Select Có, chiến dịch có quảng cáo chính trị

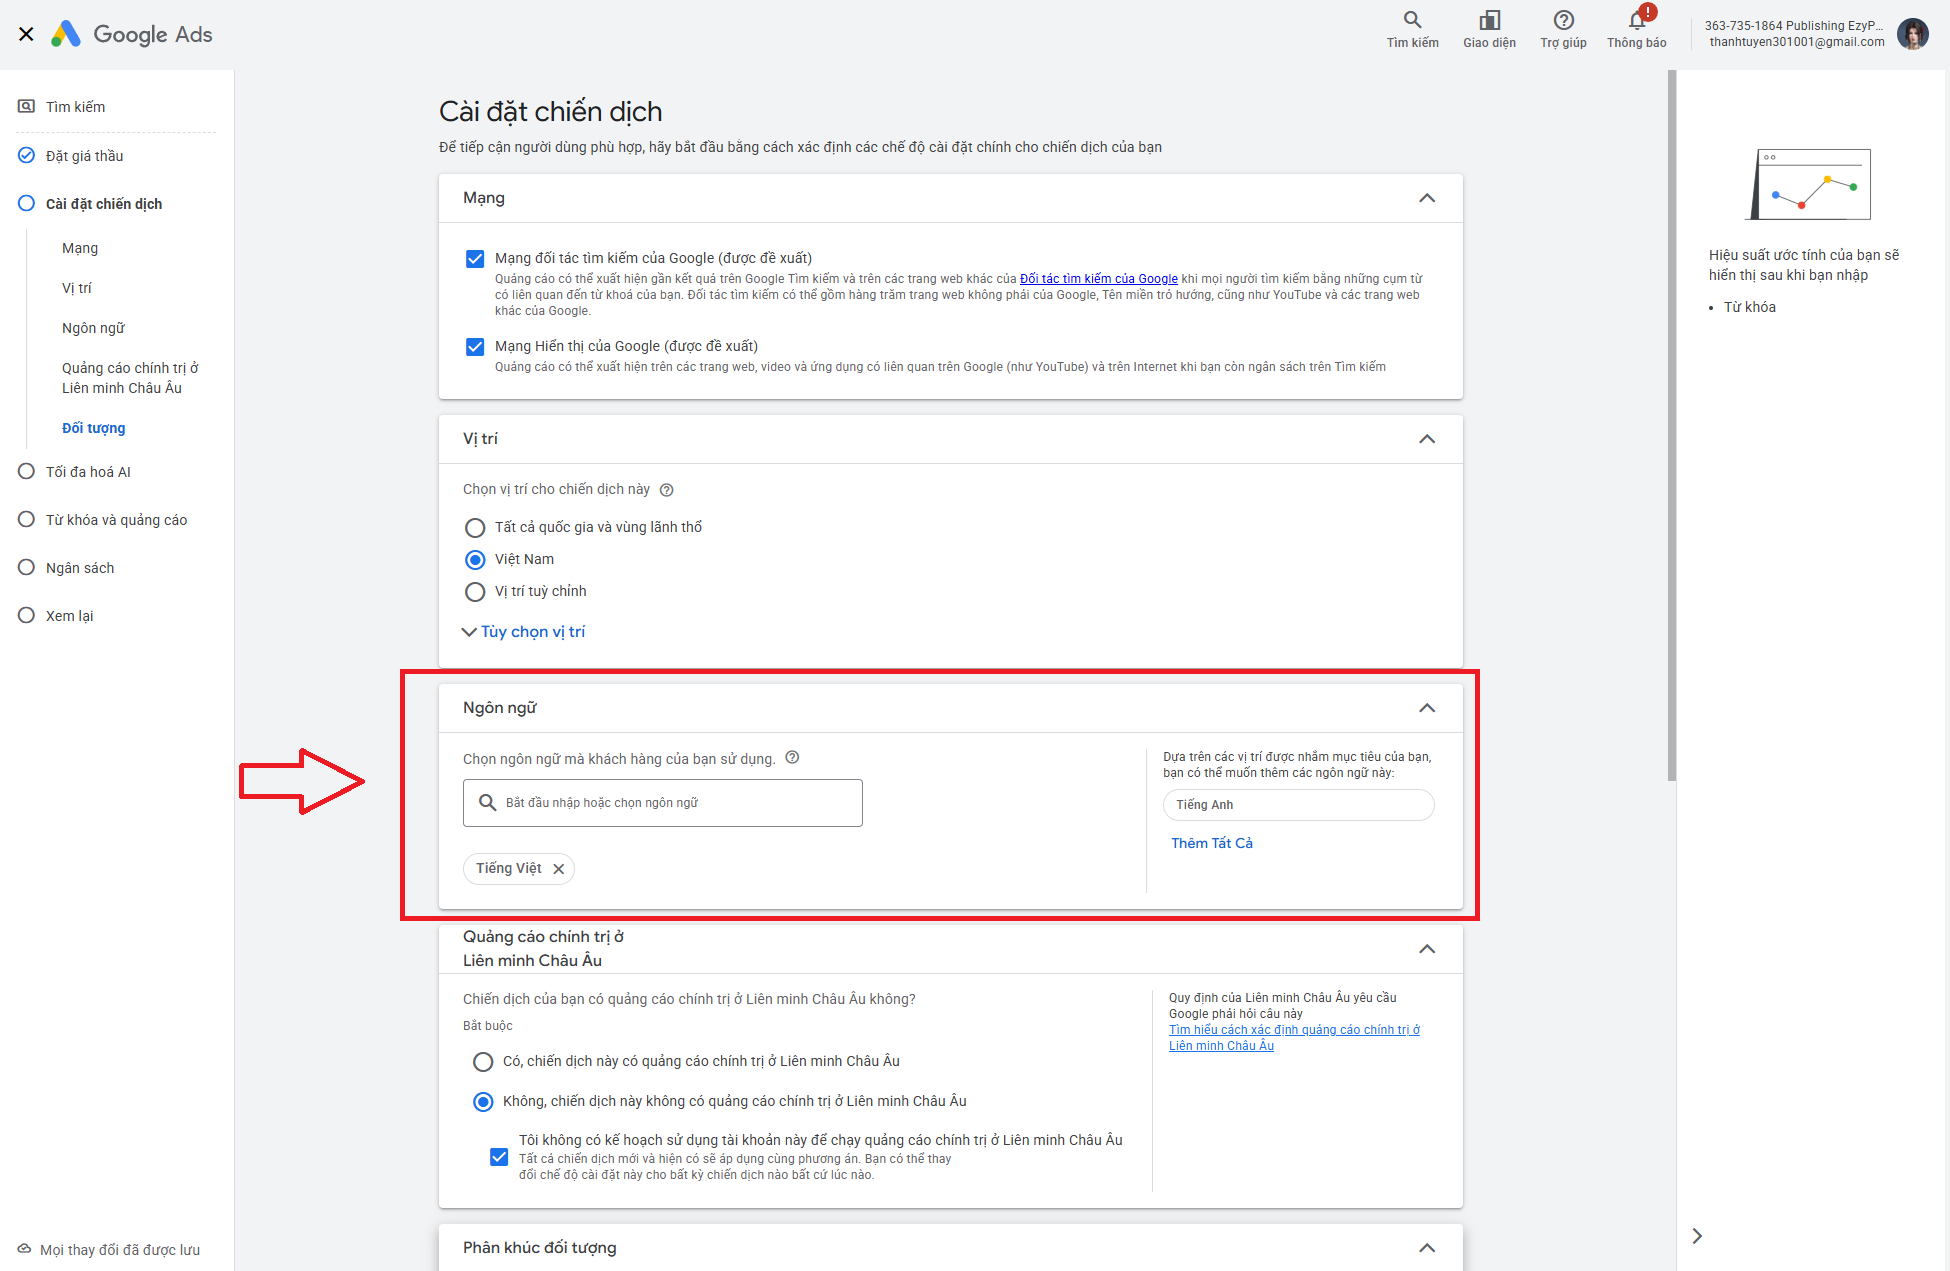coord(483,1062)
